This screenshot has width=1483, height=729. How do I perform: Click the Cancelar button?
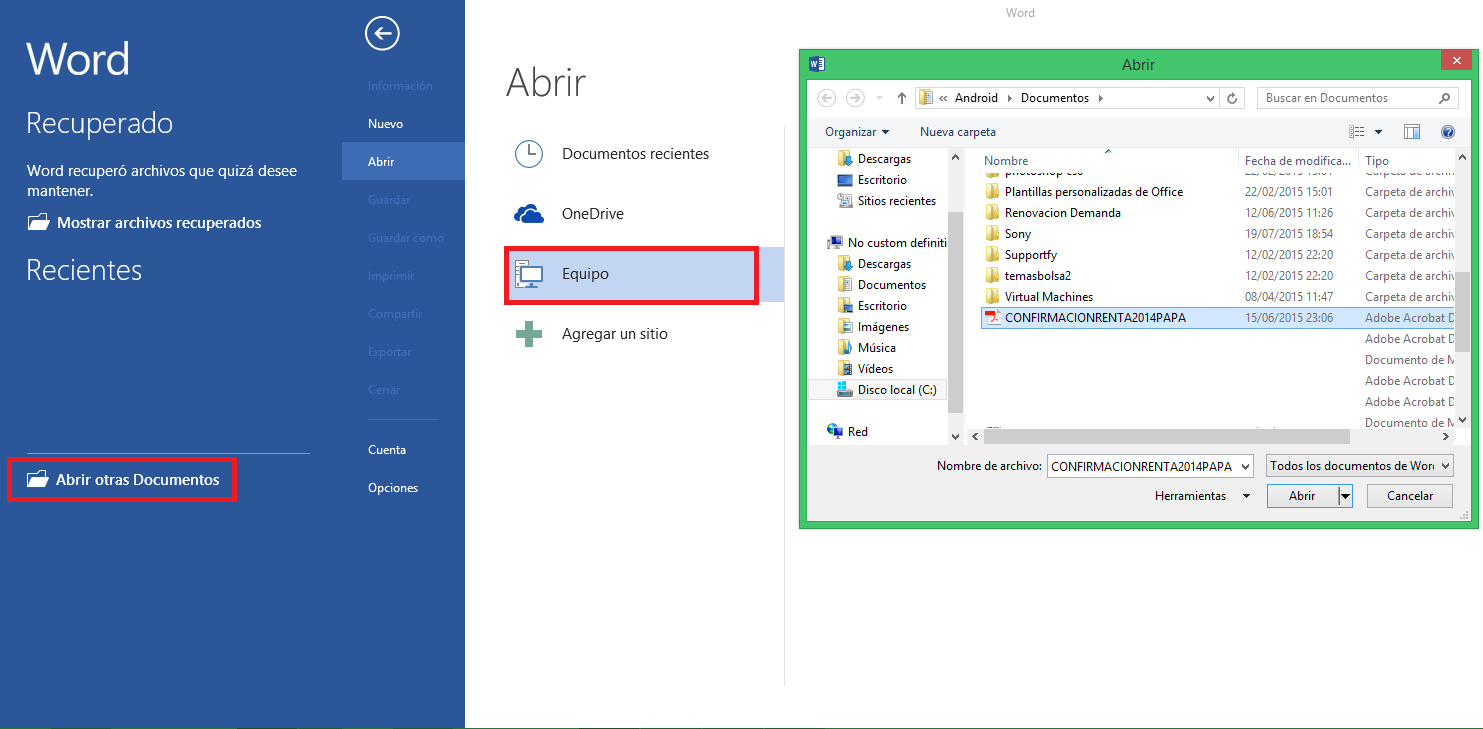click(1410, 496)
